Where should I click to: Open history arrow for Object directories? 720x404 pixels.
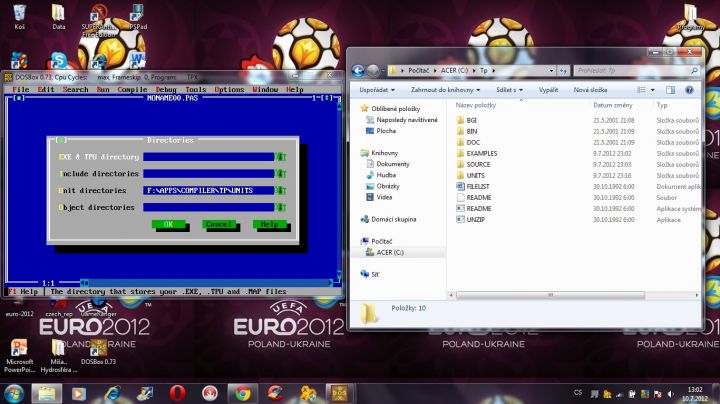pos(280,208)
